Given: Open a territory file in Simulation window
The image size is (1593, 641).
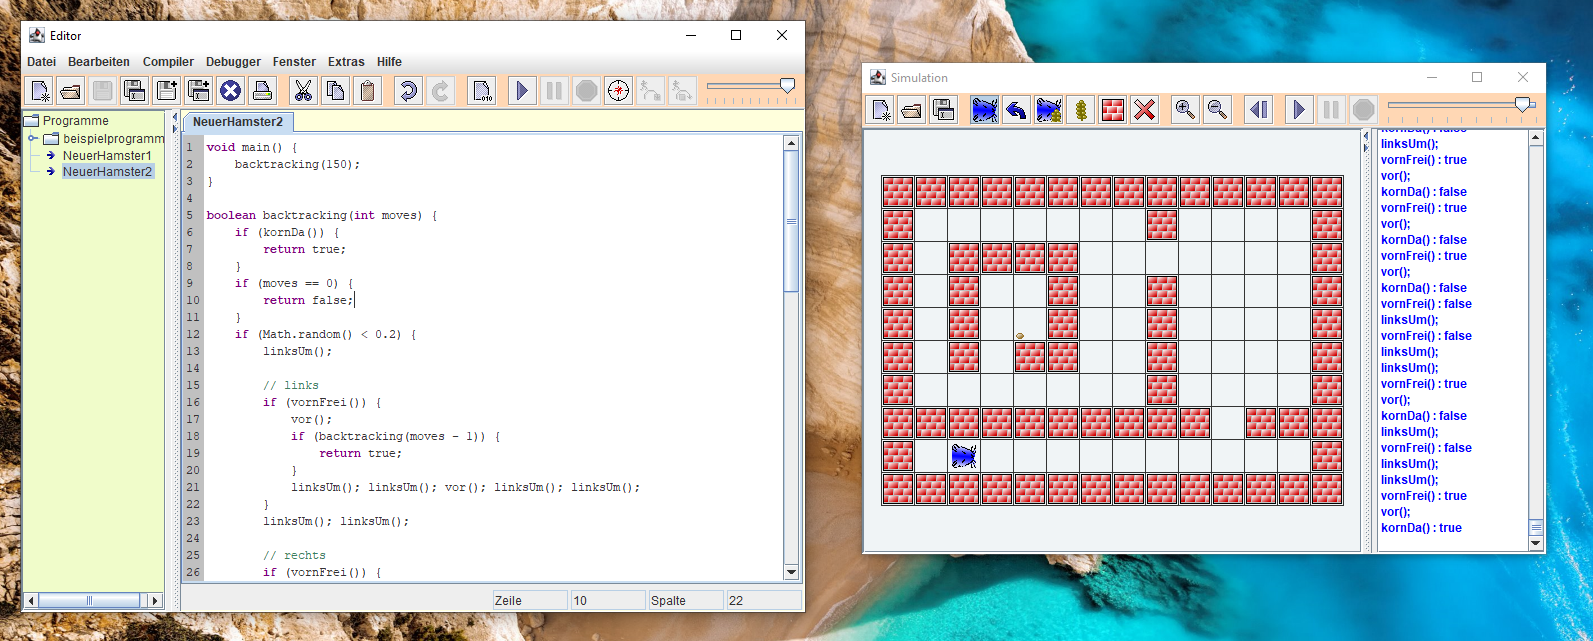Looking at the screenshot, I should pyautogui.click(x=912, y=109).
